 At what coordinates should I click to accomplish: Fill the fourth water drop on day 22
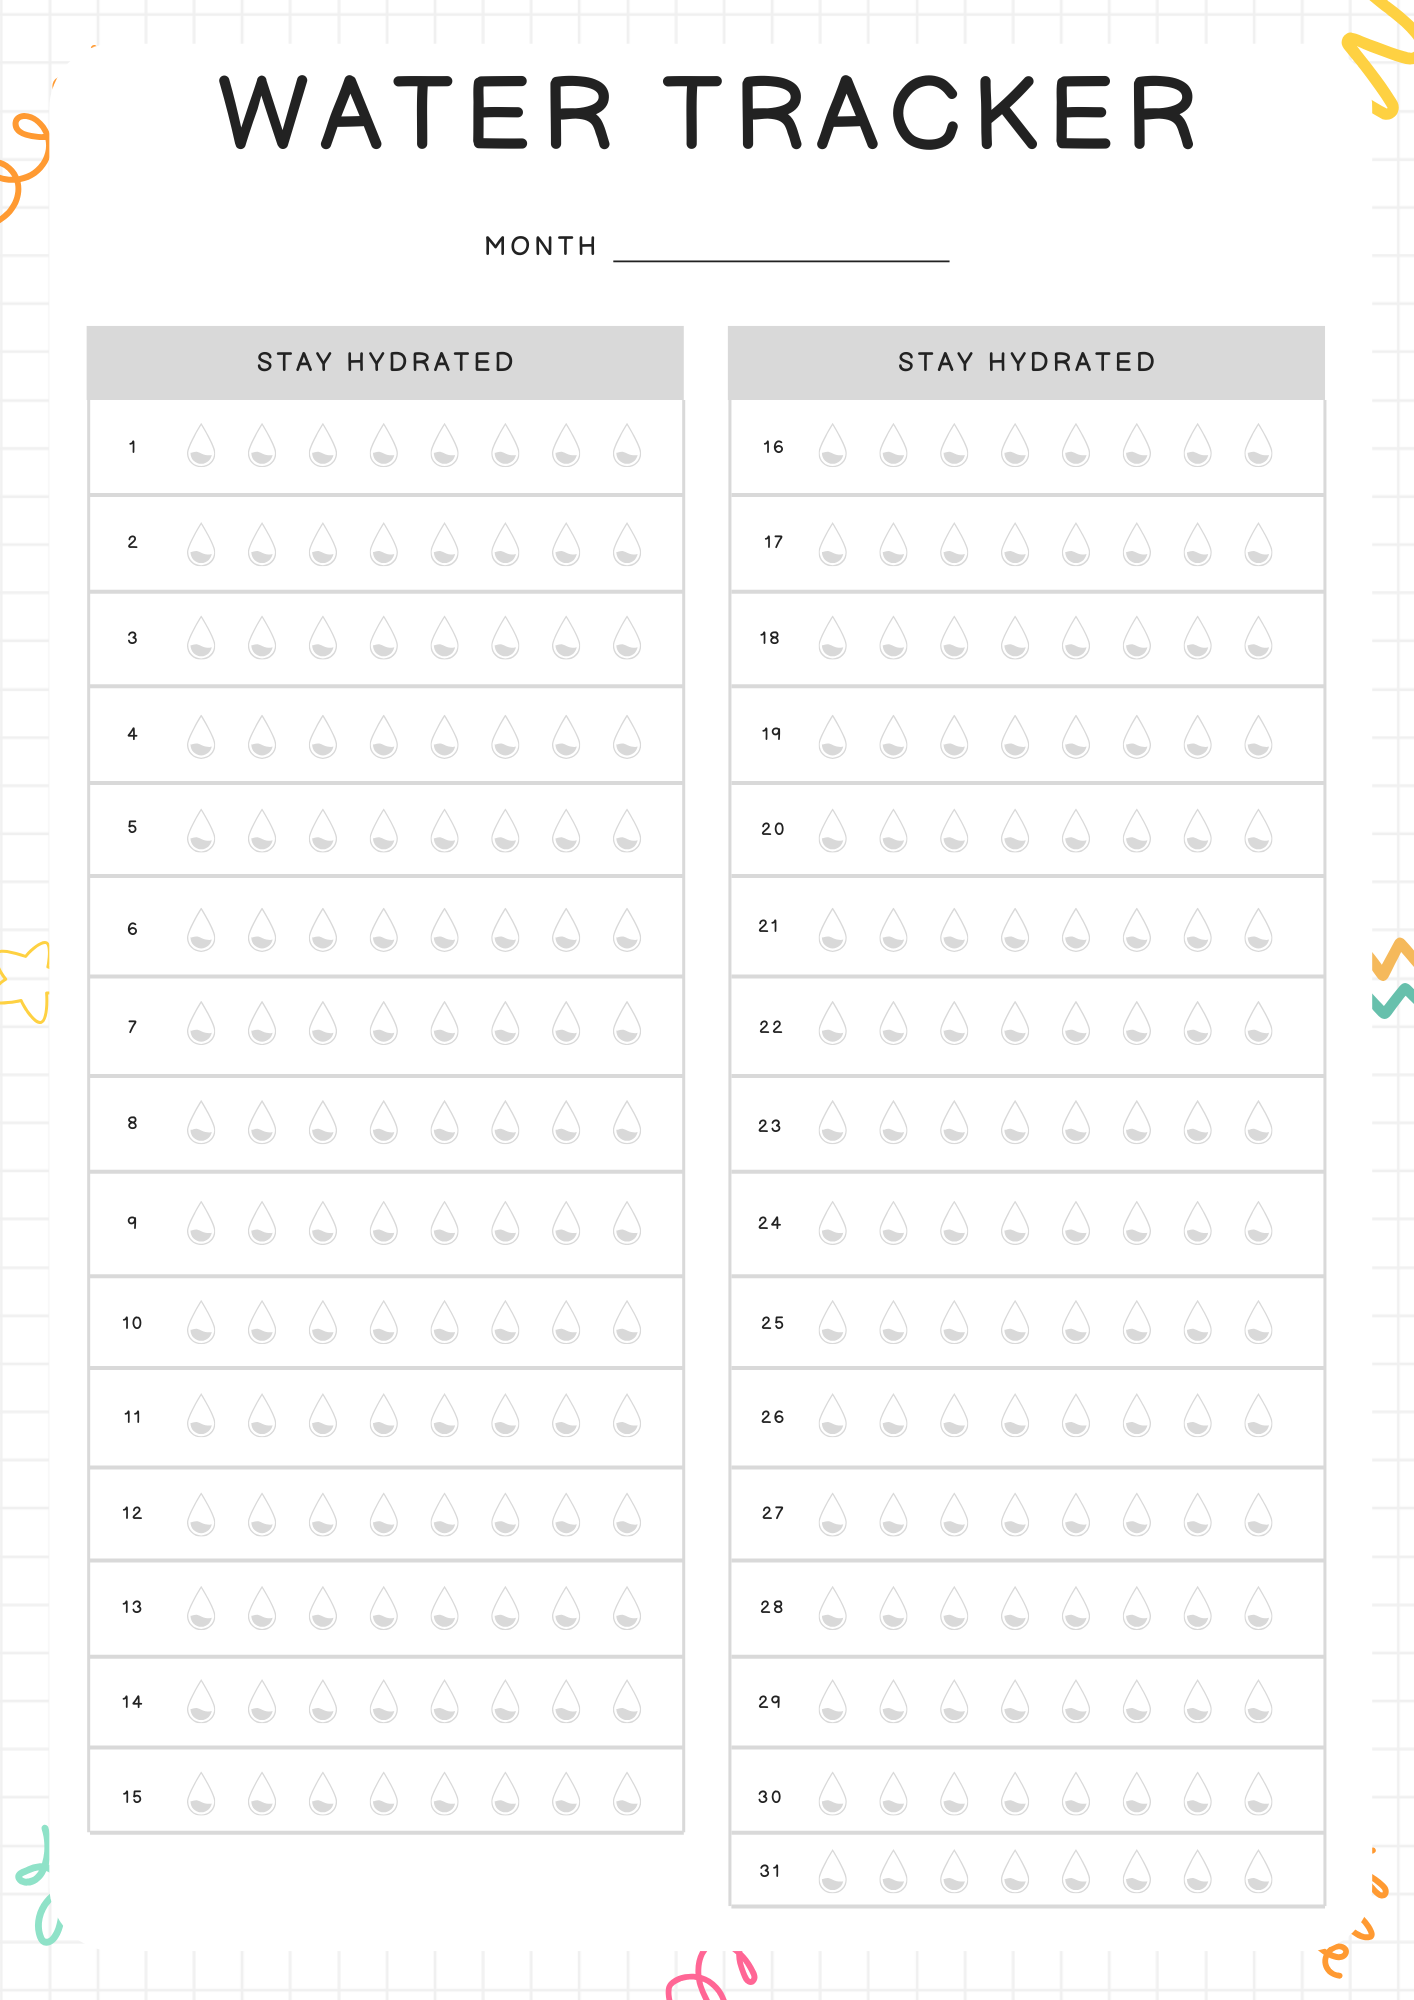coord(1015,1024)
